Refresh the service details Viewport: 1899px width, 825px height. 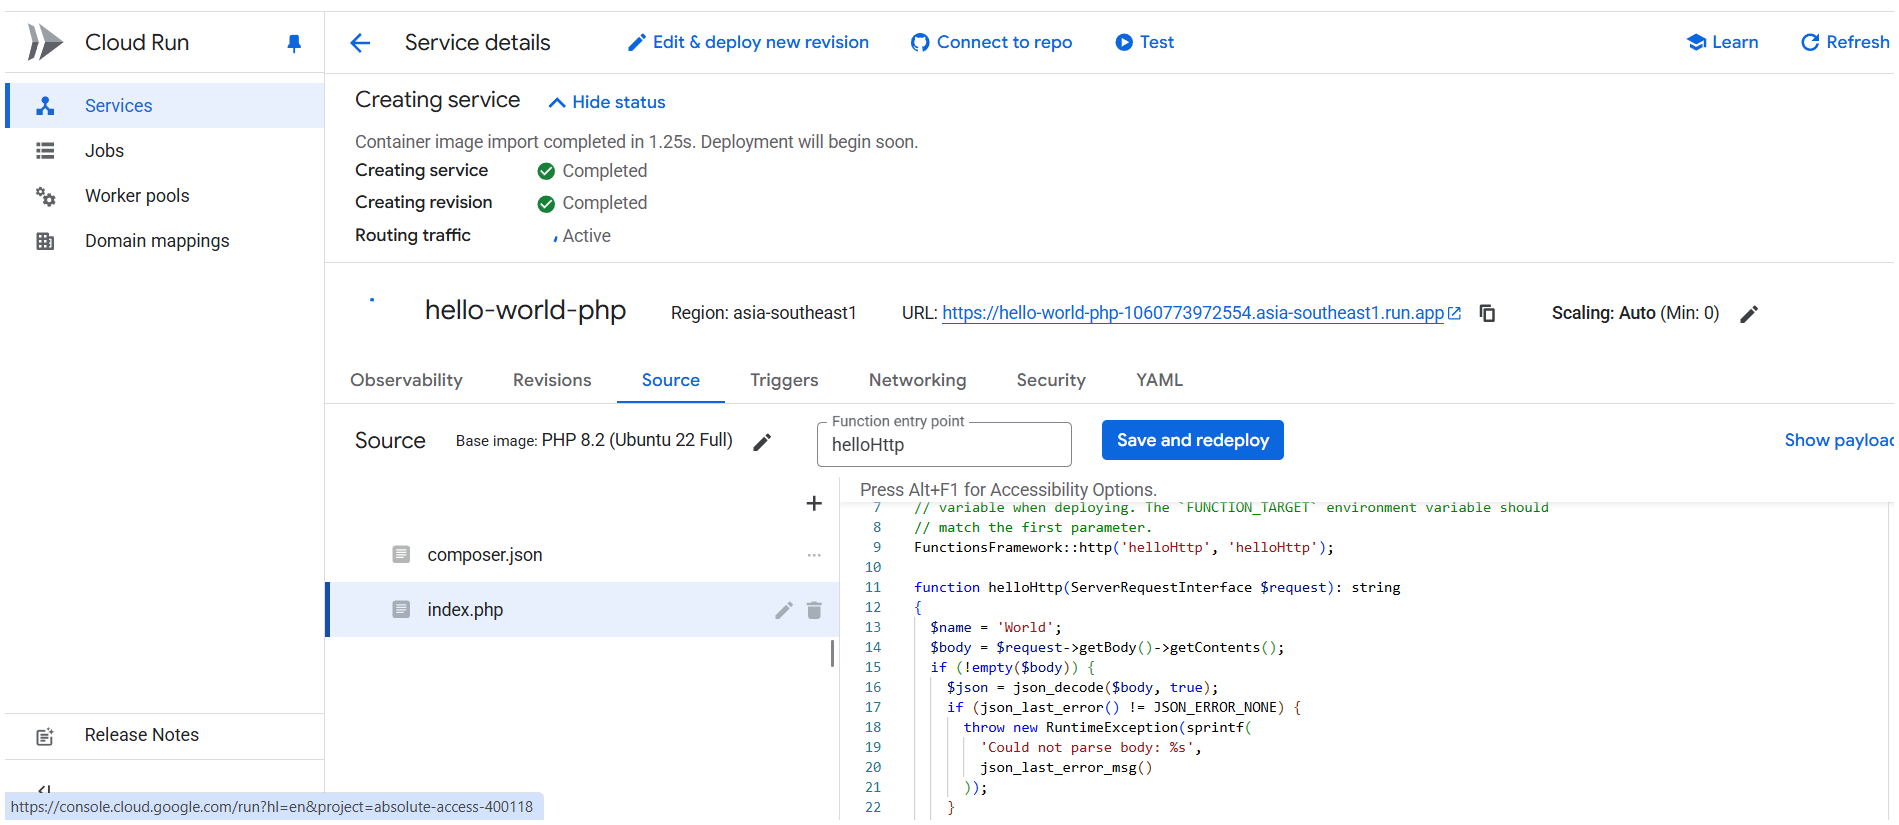[x=1845, y=42]
